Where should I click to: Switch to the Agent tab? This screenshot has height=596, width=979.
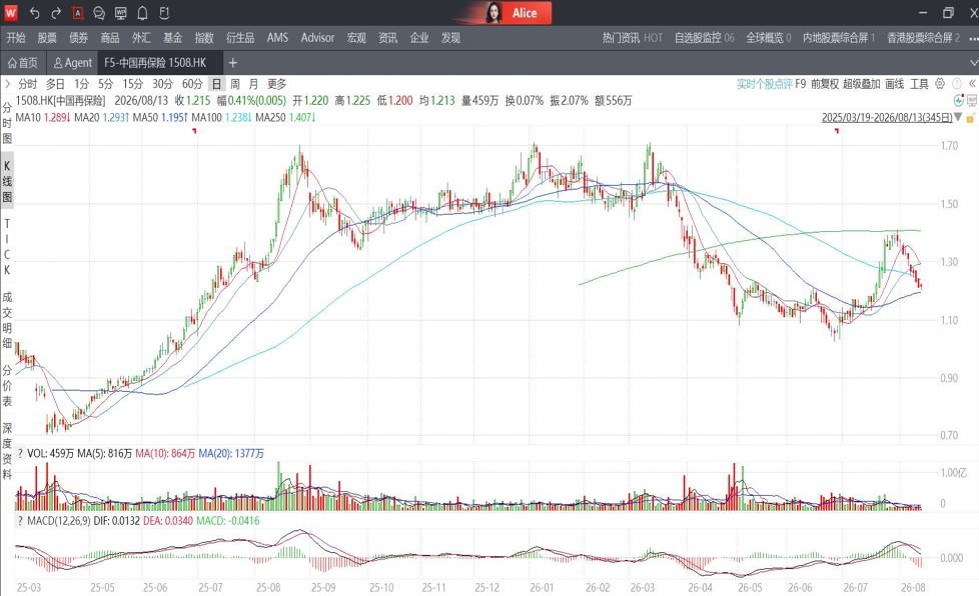click(x=72, y=63)
